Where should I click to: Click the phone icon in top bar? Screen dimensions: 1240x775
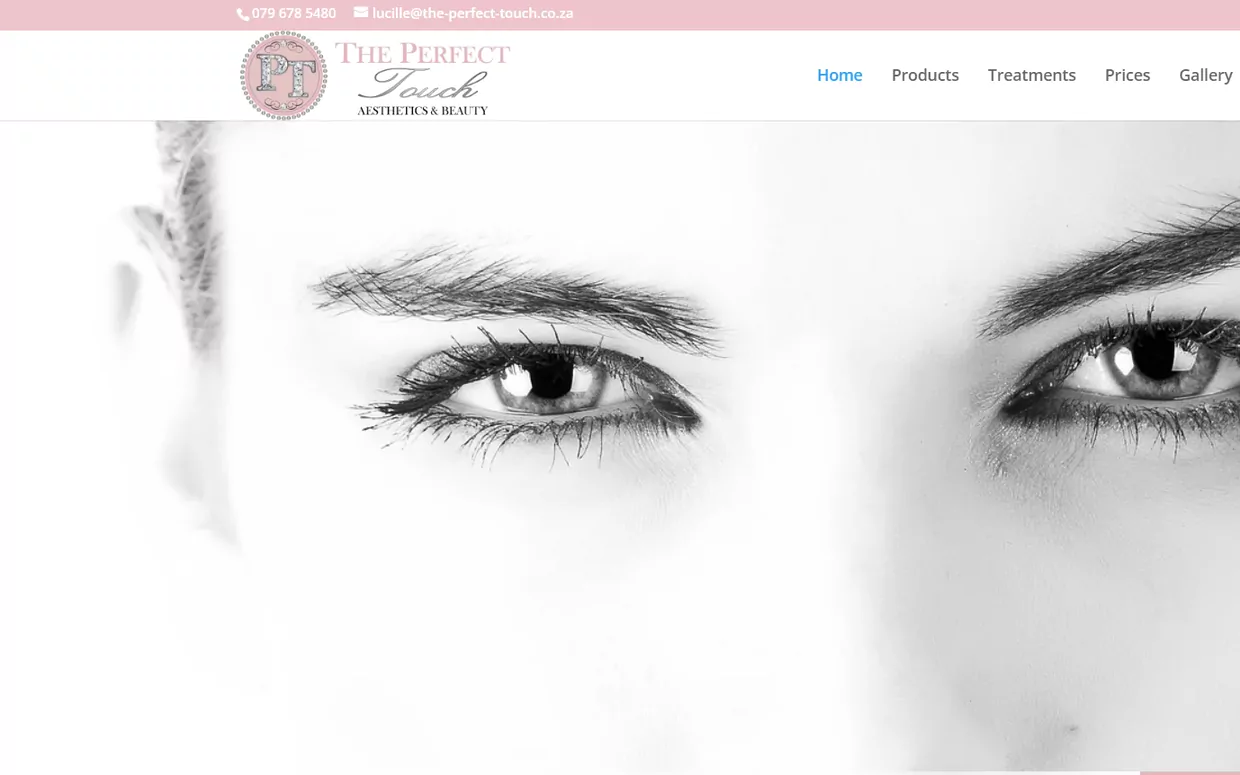click(243, 14)
